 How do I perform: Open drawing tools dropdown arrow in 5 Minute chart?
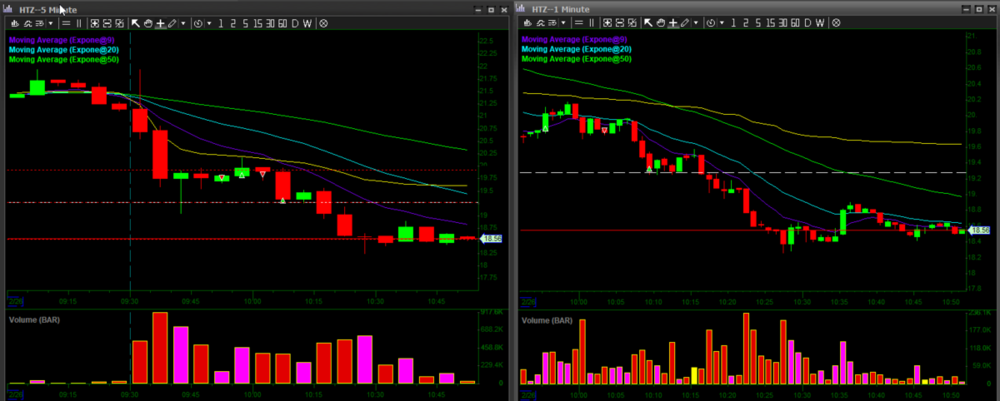[183, 22]
